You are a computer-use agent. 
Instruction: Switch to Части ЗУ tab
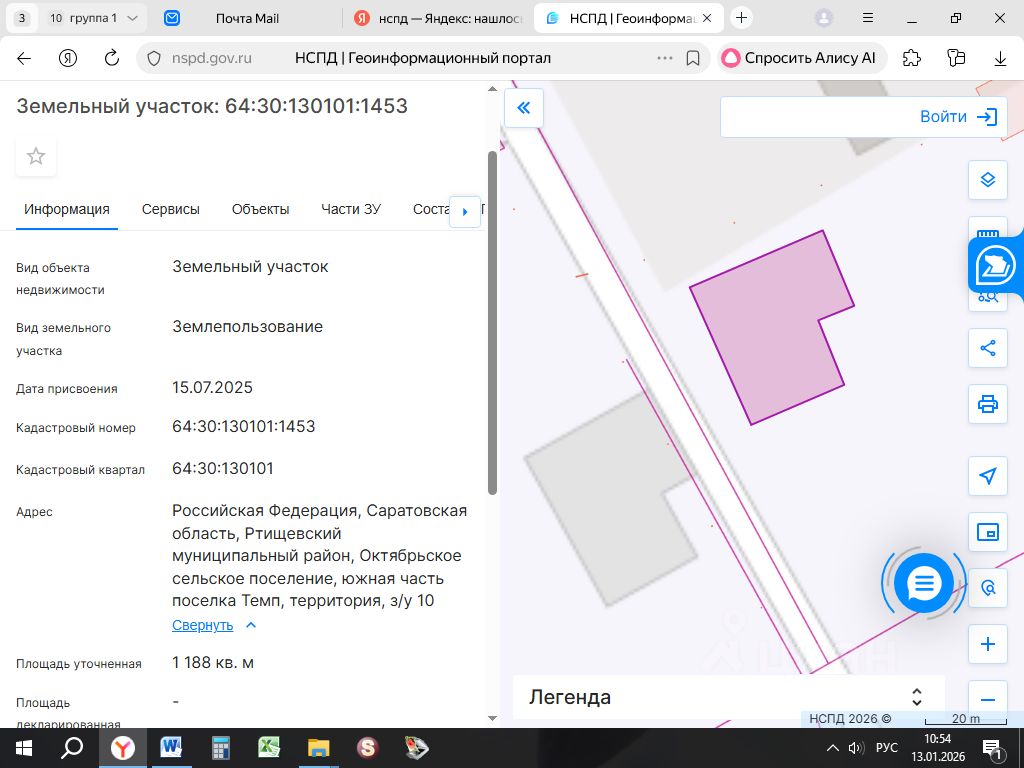351,210
